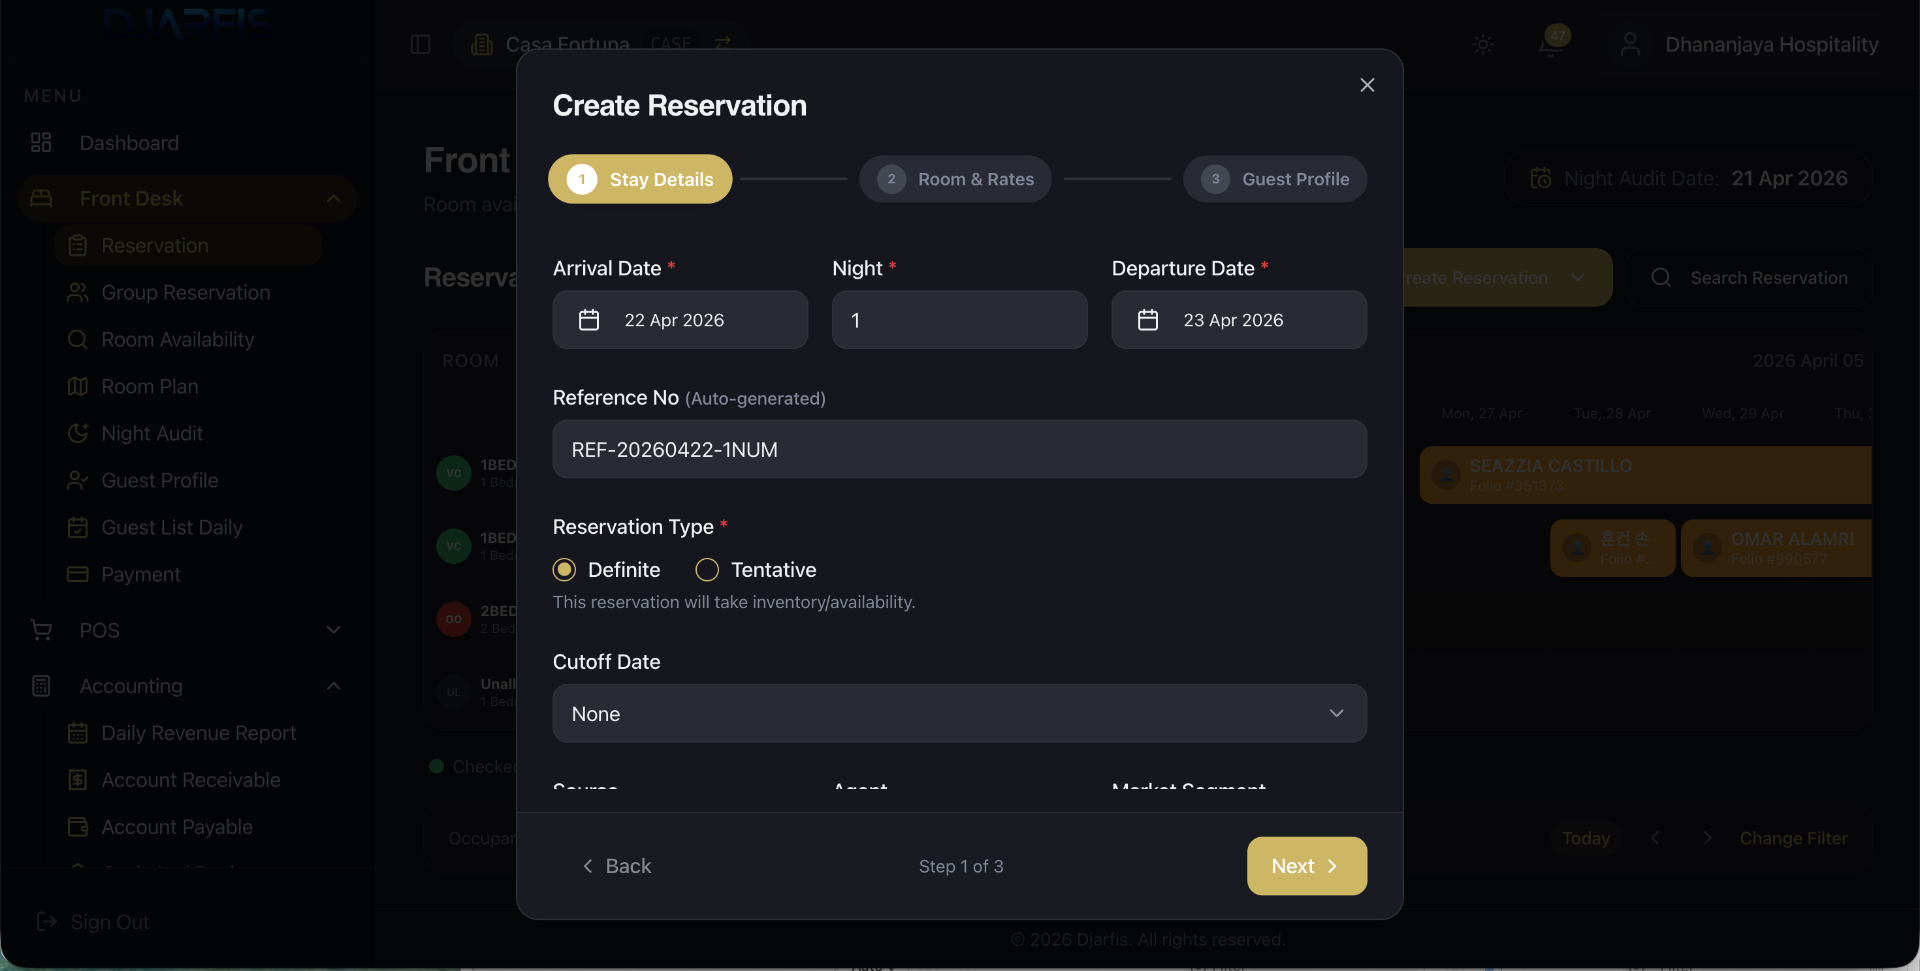Click the Arrival Date calendar icon
The height and width of the screenshot is (971, 1920).
(x=589, y=320)
